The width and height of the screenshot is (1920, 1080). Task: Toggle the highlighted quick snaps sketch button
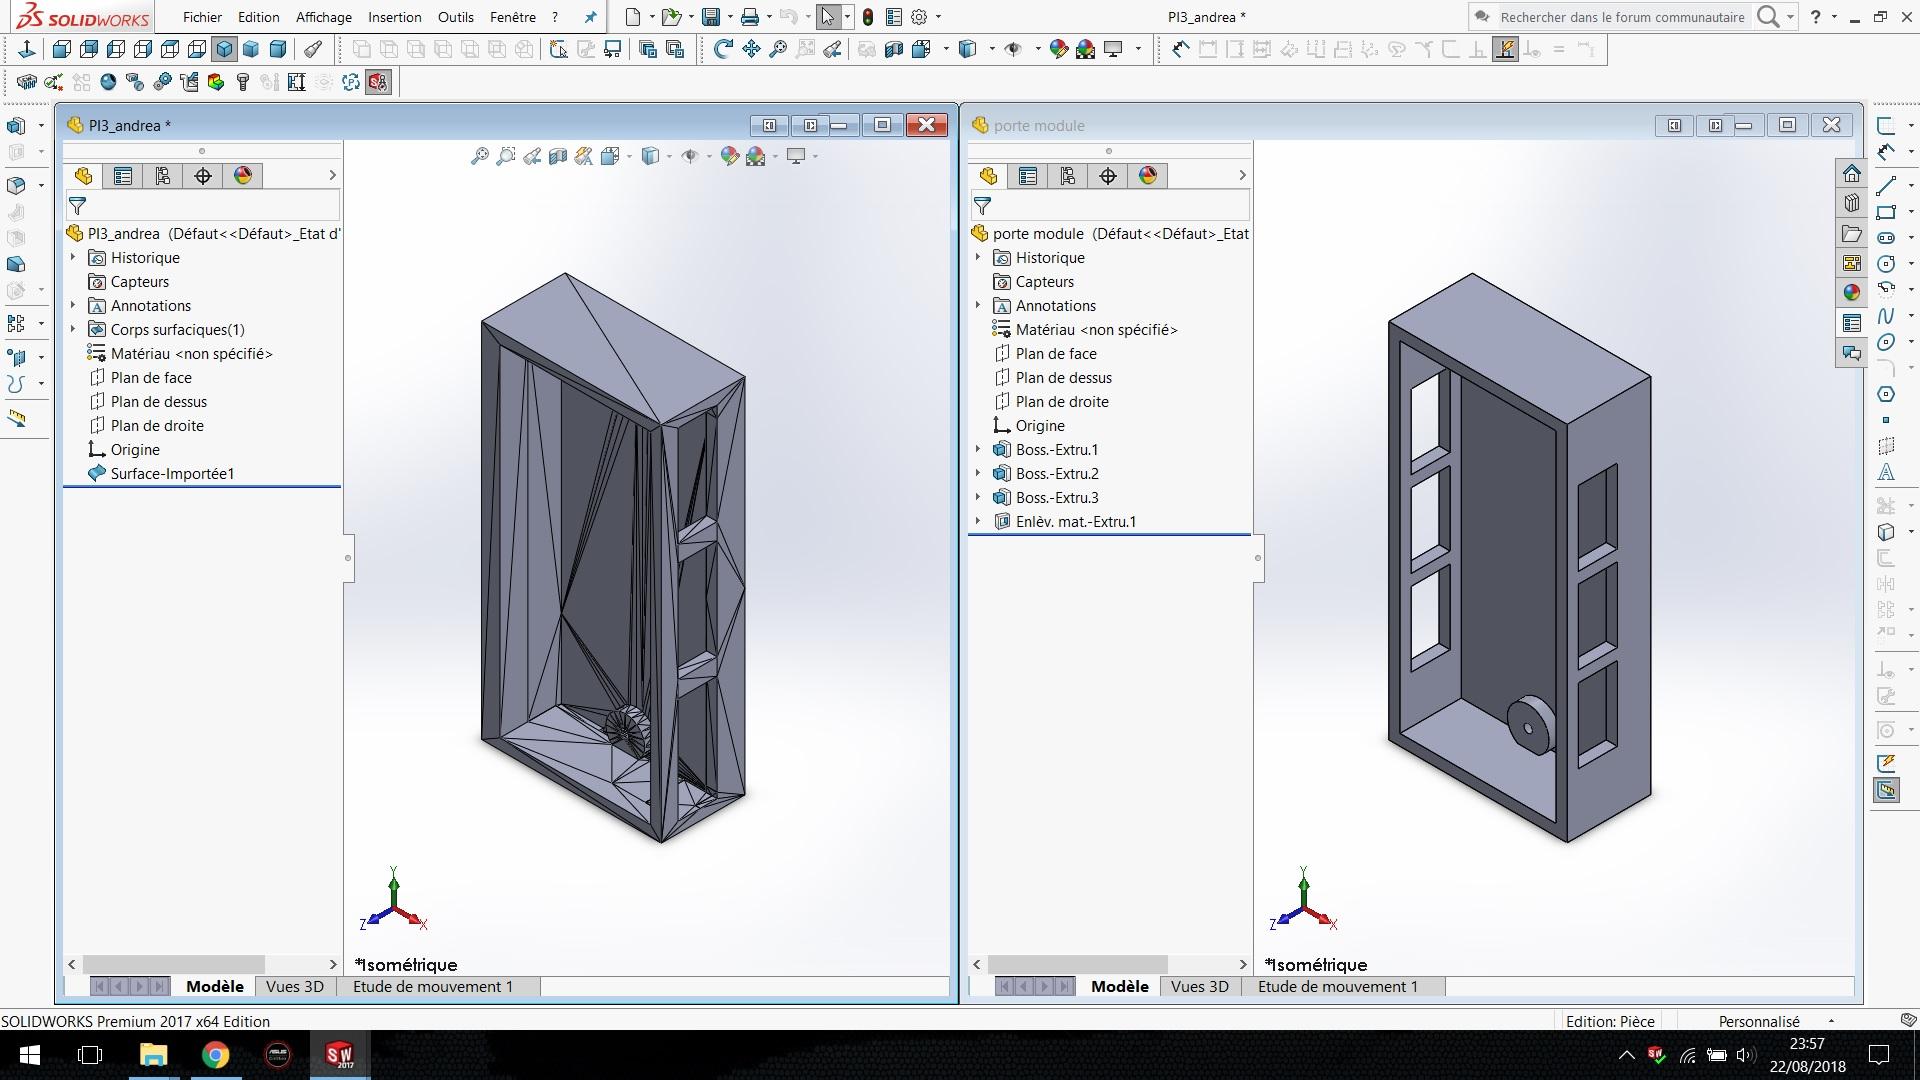click(1505, 49)
